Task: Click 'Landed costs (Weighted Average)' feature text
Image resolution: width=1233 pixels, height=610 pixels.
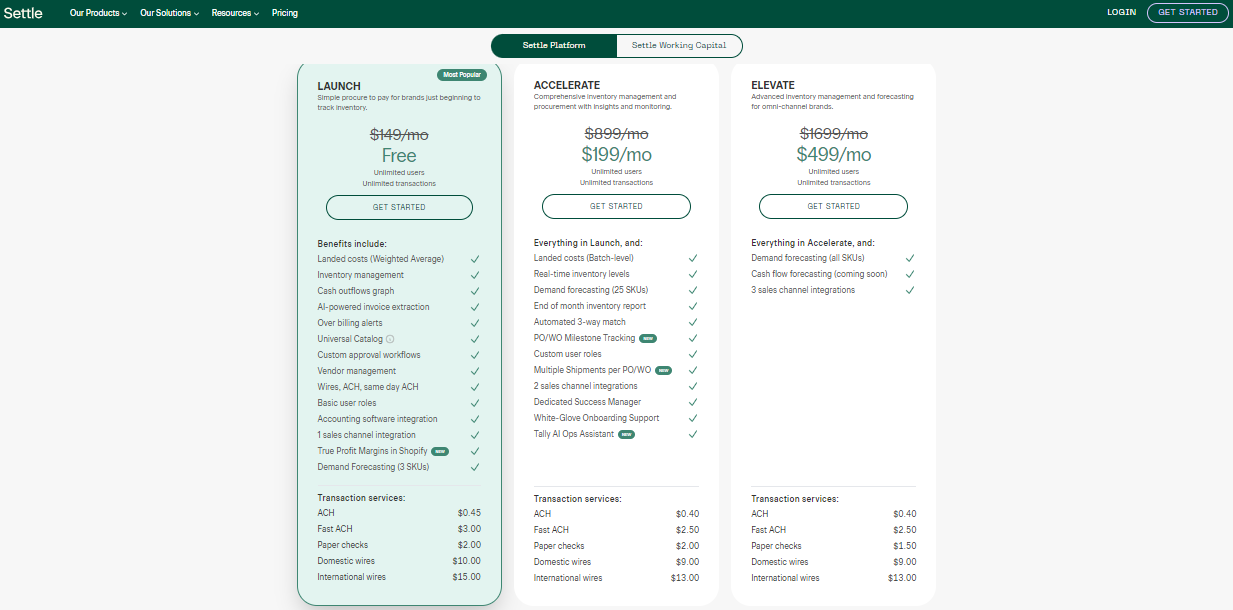Action: pos(381,259)
